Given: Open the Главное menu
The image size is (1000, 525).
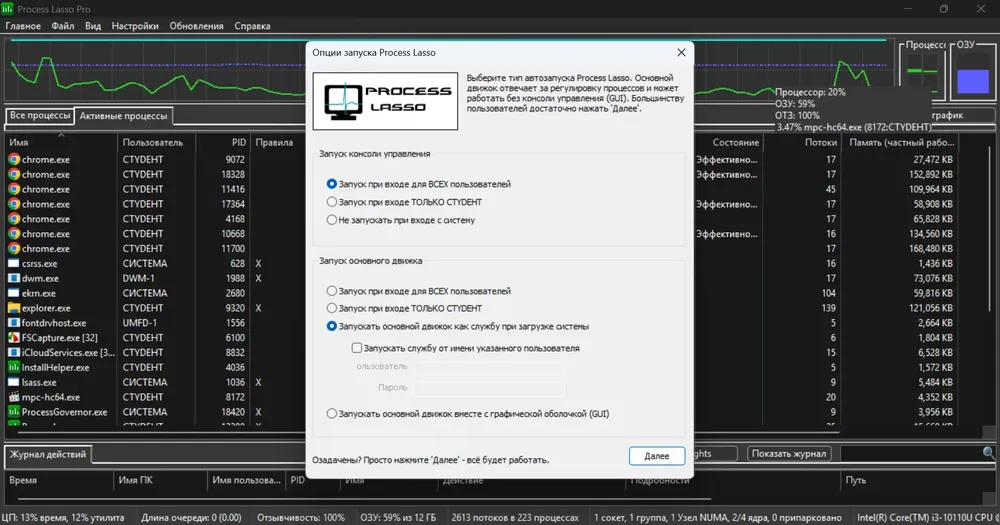Looking at the screenshot, I should pos(23,26).
